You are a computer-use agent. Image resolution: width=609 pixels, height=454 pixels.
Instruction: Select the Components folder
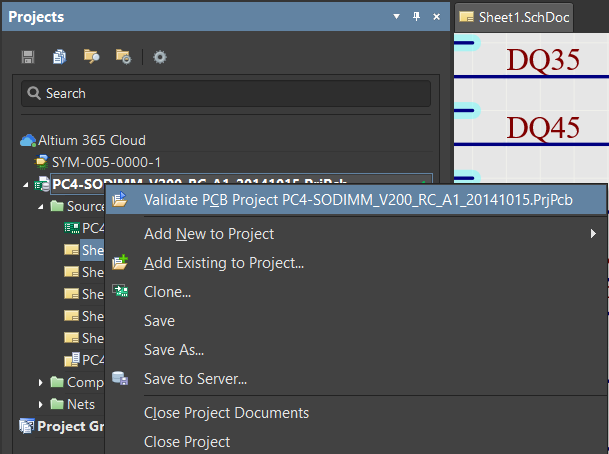point(85,382)
